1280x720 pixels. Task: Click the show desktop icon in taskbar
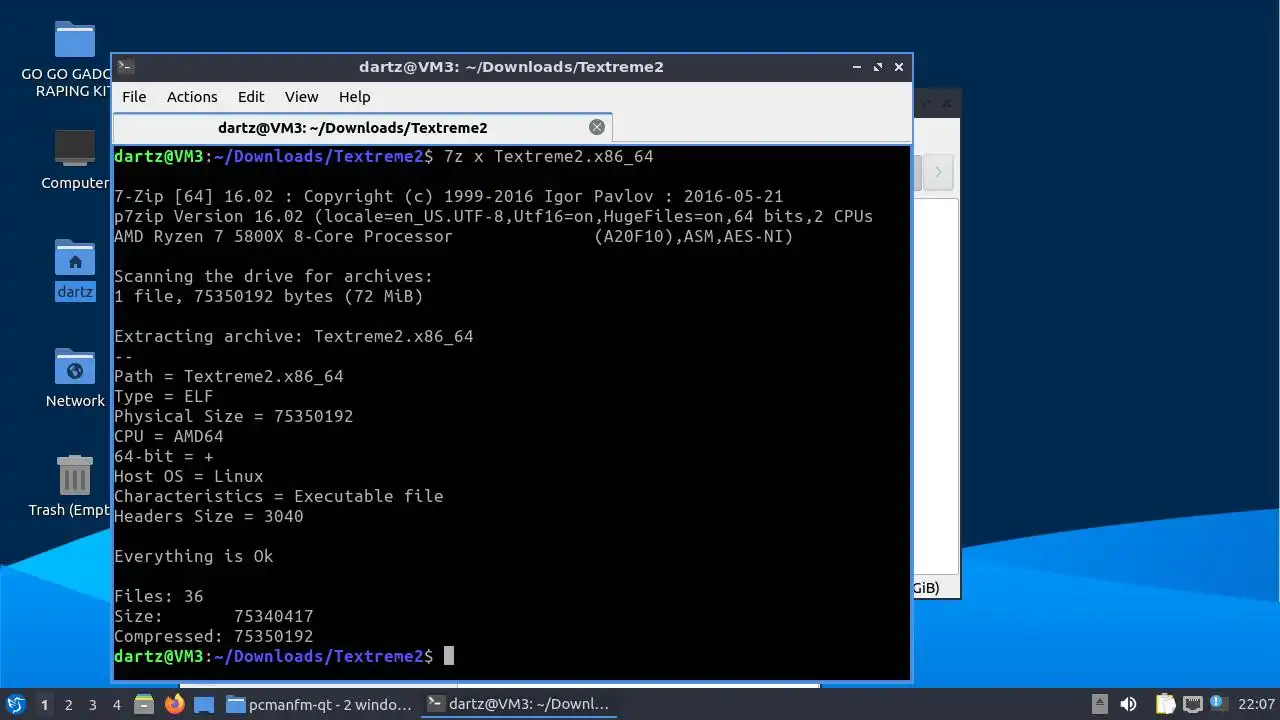pos(204,704)
